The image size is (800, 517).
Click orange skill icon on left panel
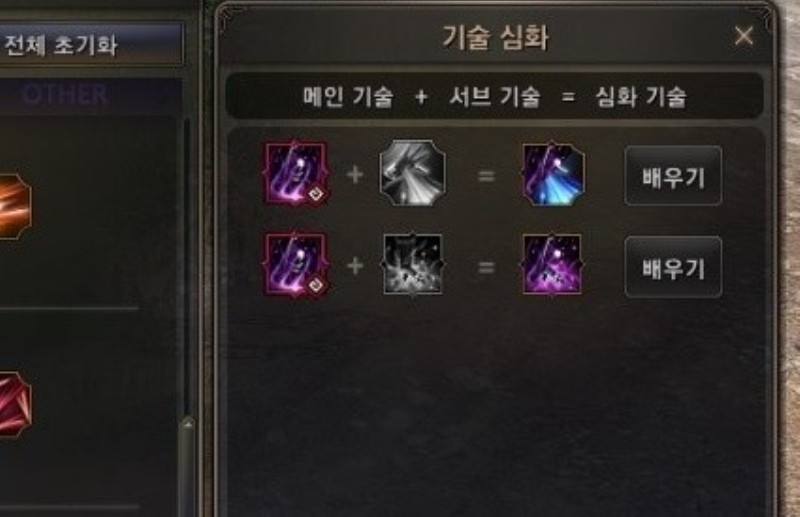[14, 206]
